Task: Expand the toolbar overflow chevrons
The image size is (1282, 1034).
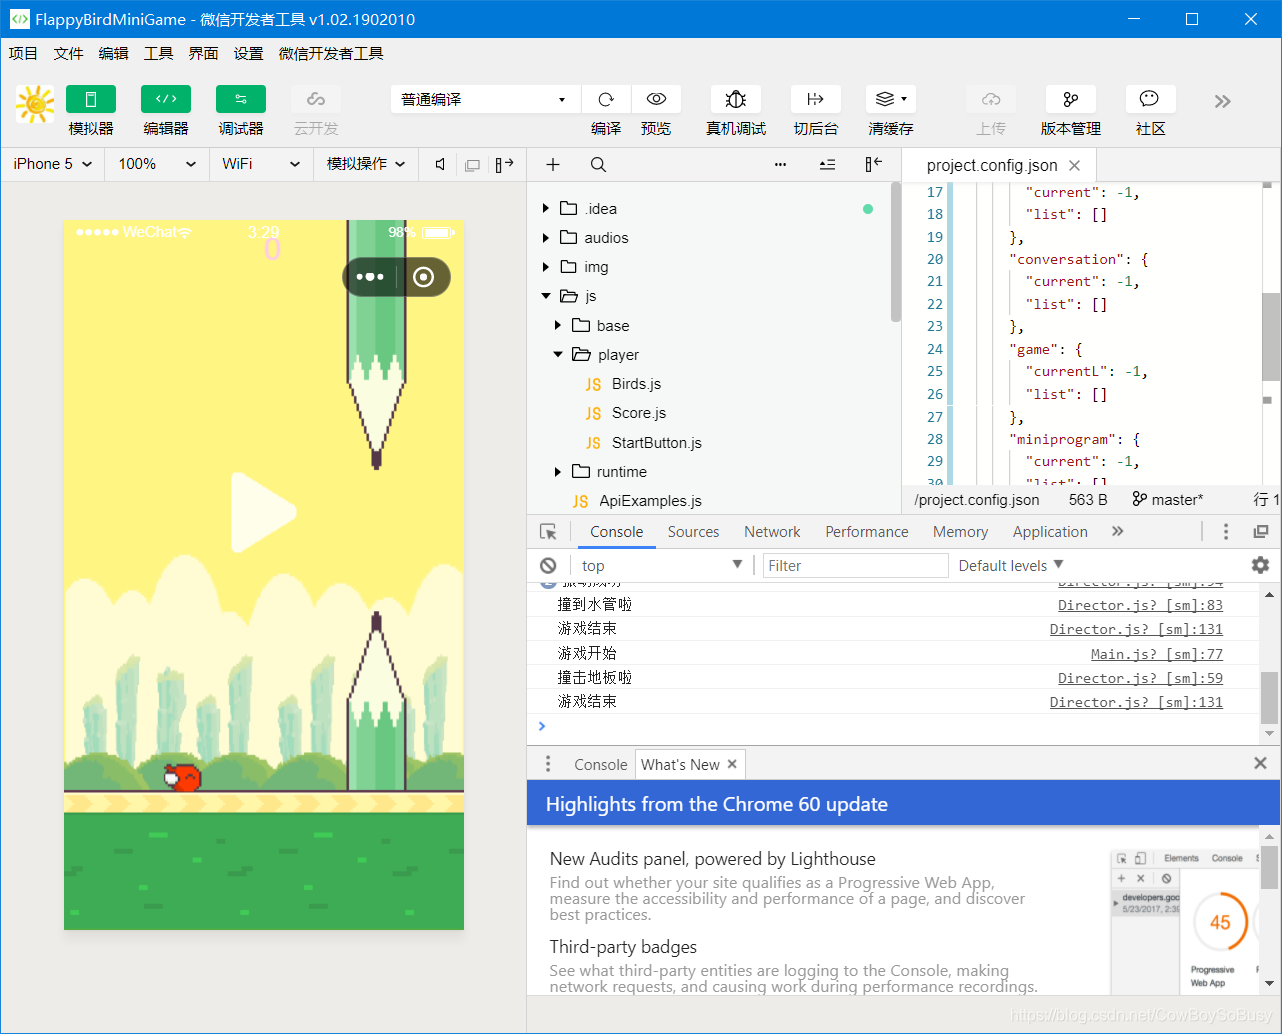Action: (x=1222, y=101)
